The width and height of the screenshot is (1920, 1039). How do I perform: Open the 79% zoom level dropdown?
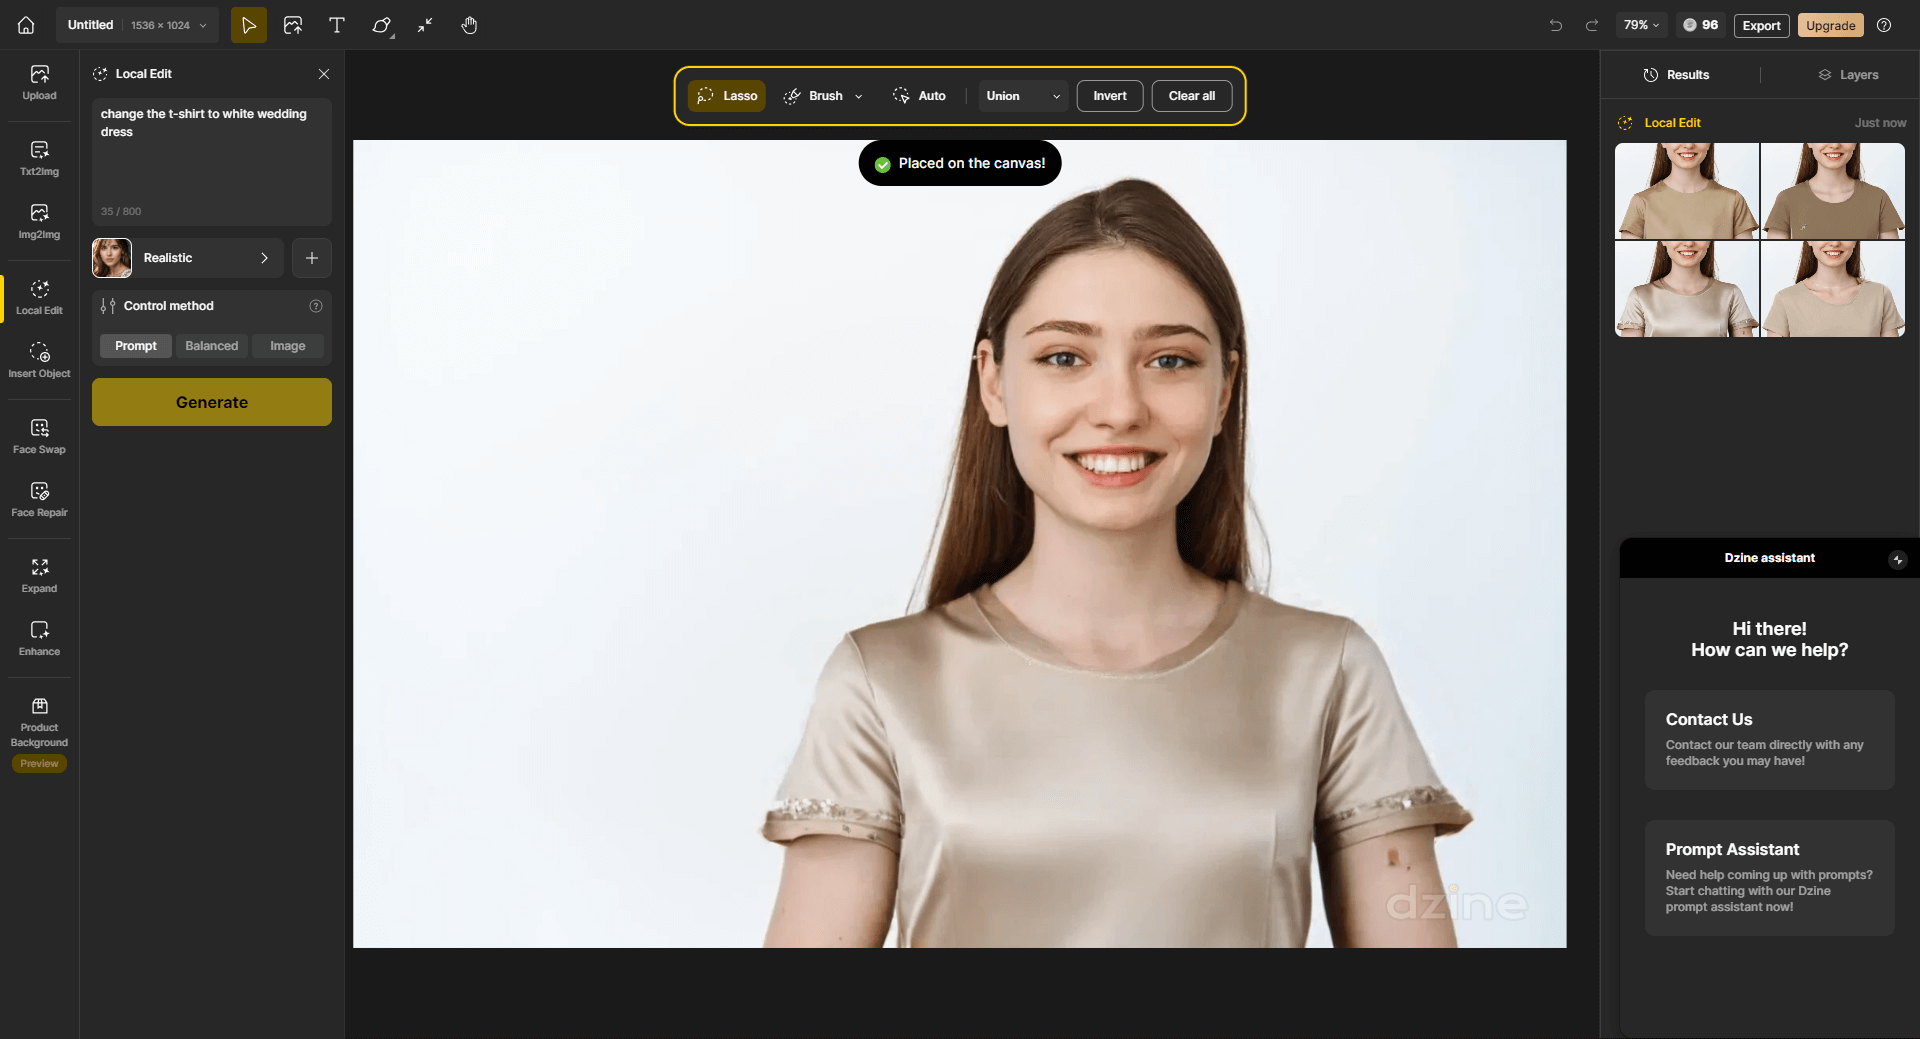tap(1640, 25)
